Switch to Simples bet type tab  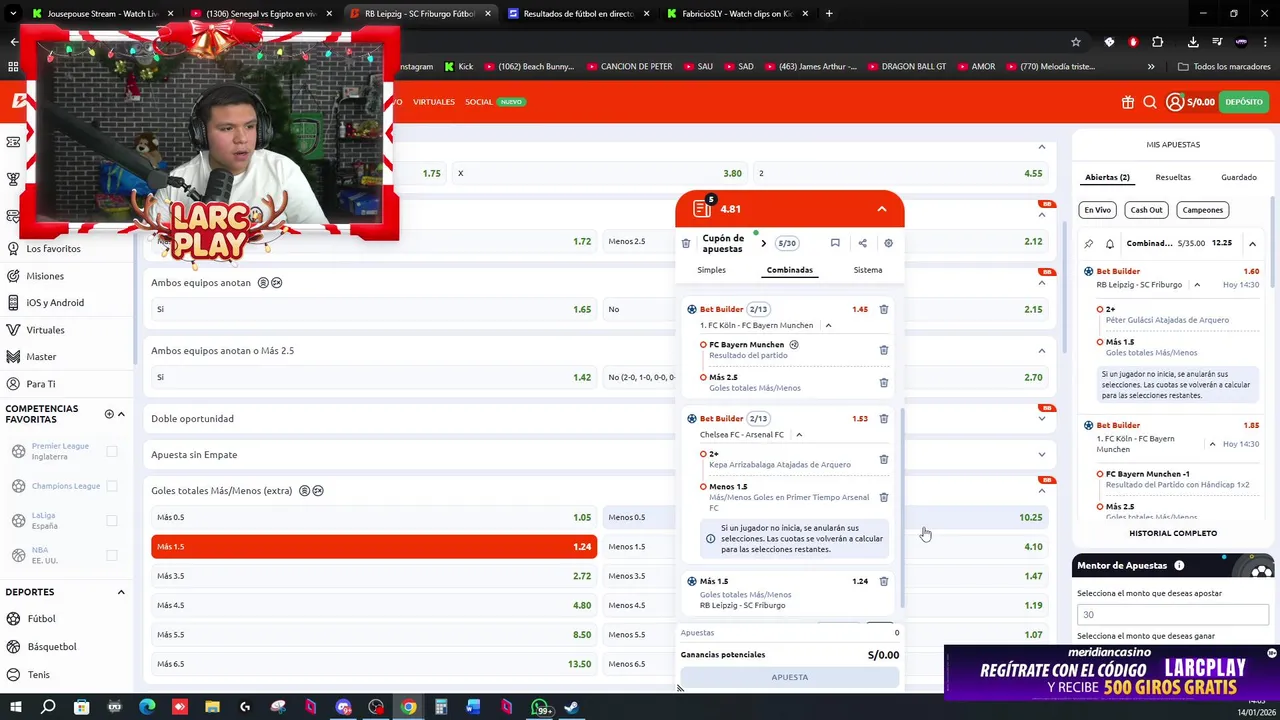click(x=712, y=270)
